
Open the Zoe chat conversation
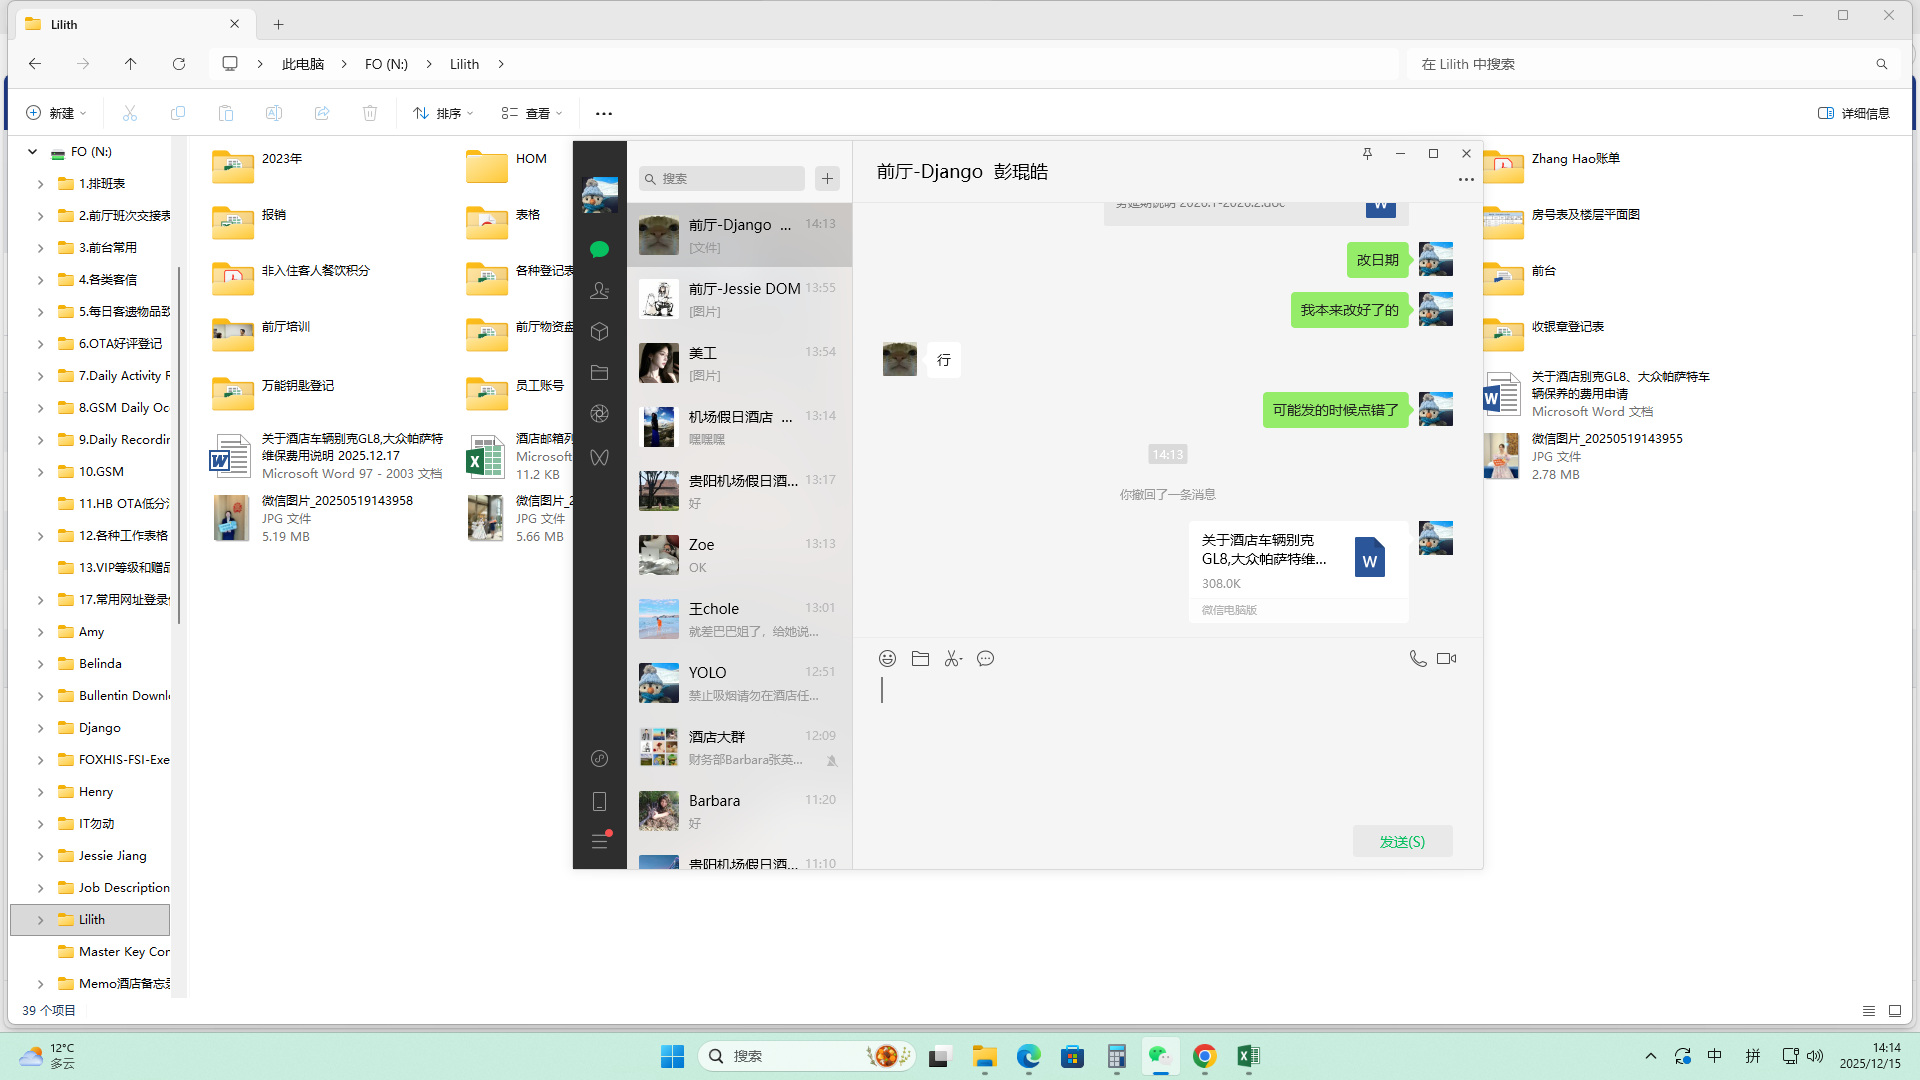pos(739,555)
